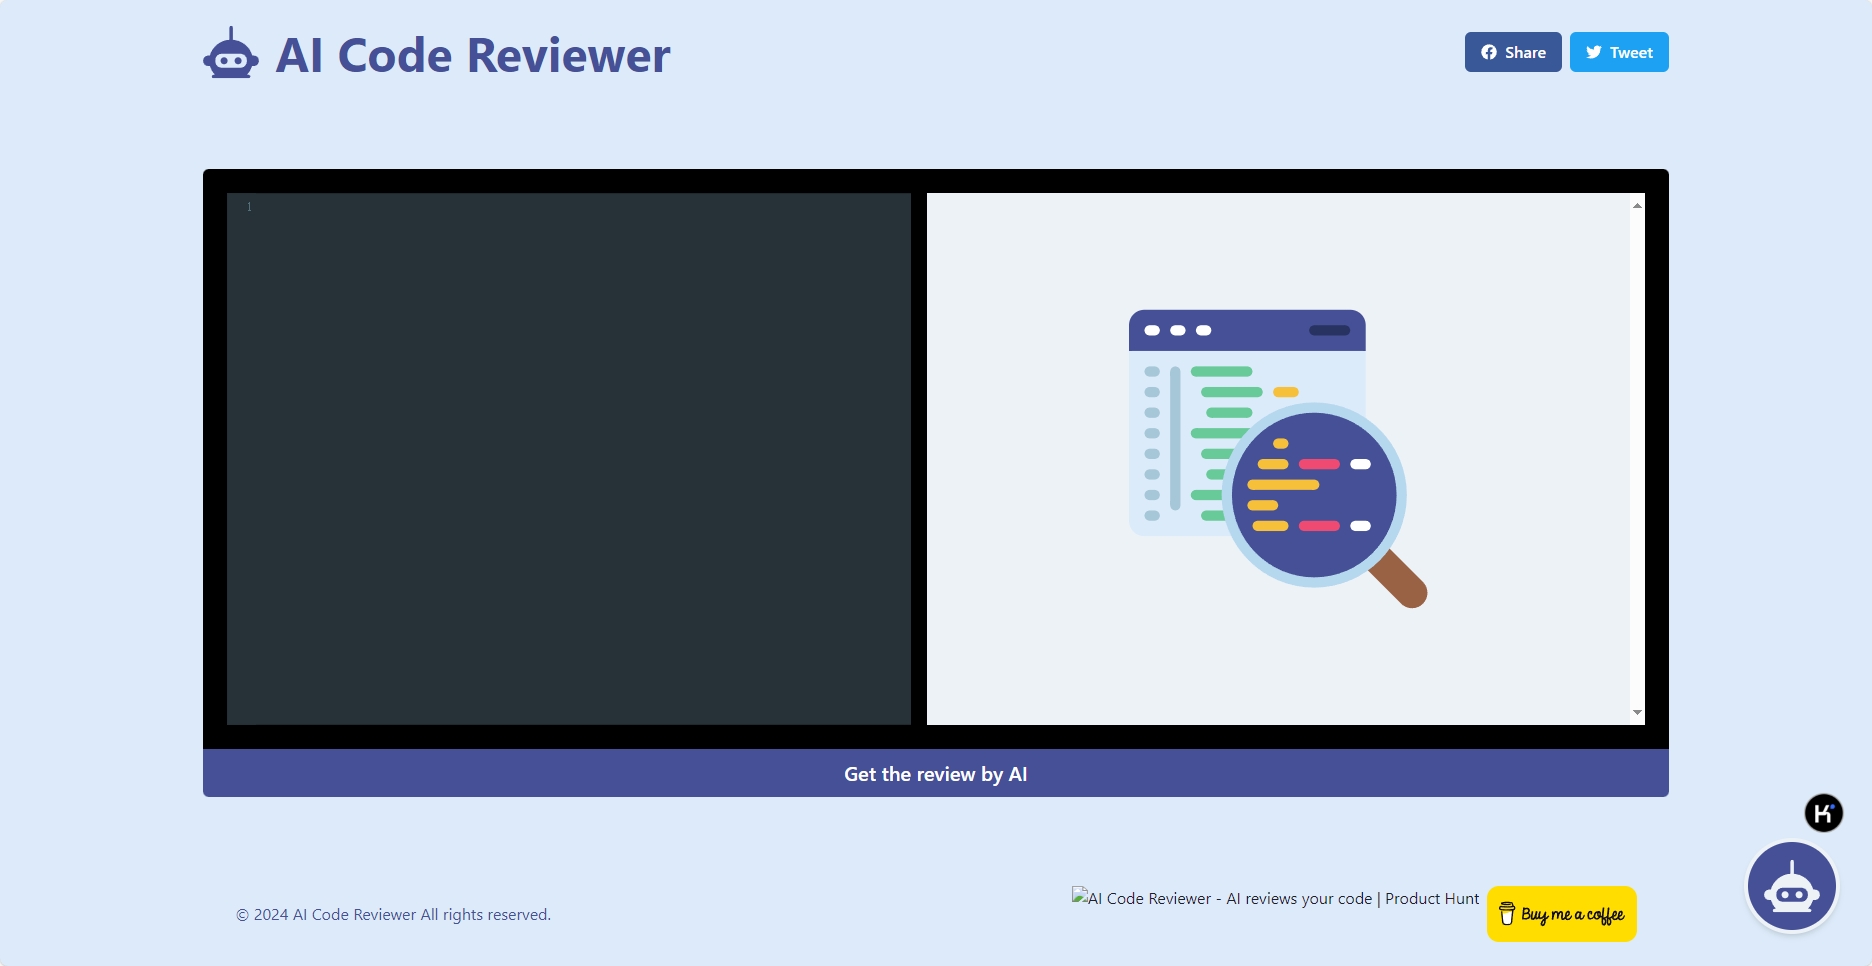Image resolution: width=1872 pixels, height=966 pixels.
Task: Click inside the dark code editor
Action: point(568,460)
